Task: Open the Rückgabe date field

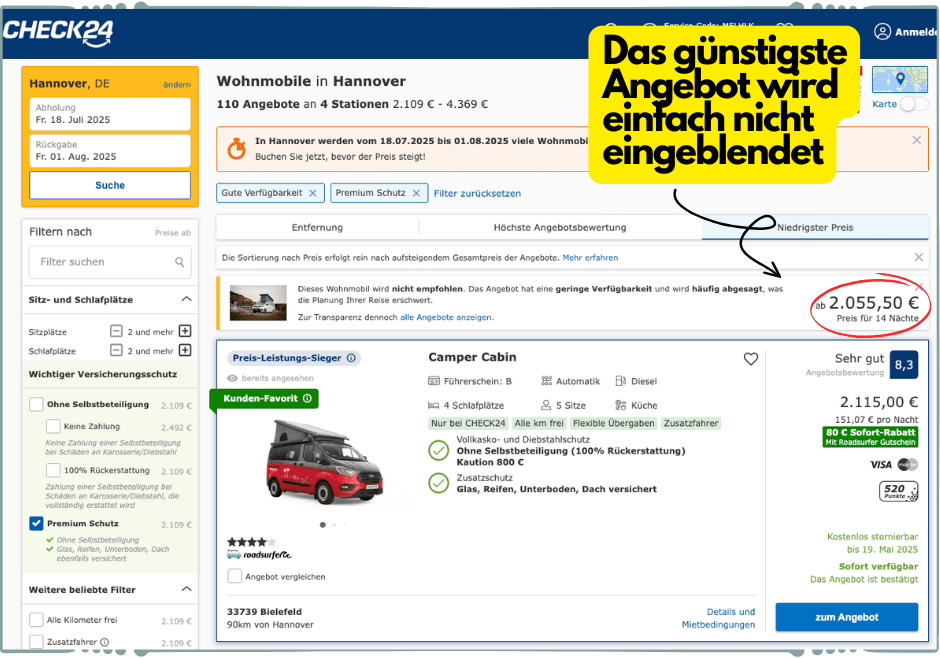Action: coord(110,150)
